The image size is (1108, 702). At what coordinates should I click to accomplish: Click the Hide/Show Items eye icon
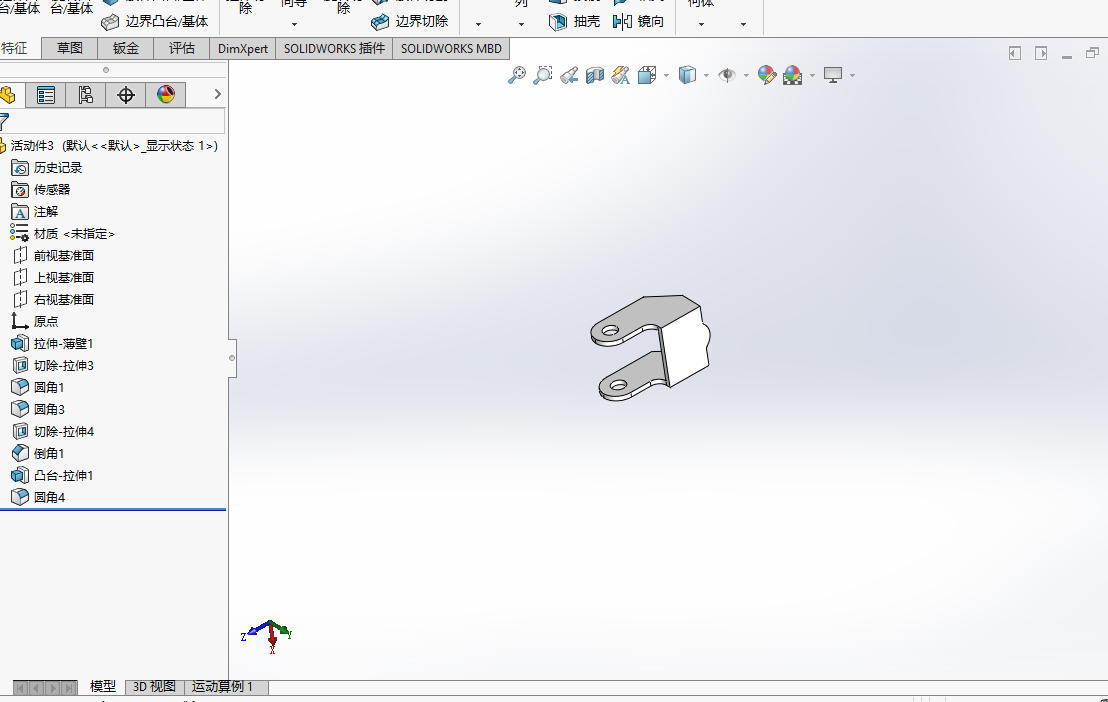coord(726,75)
